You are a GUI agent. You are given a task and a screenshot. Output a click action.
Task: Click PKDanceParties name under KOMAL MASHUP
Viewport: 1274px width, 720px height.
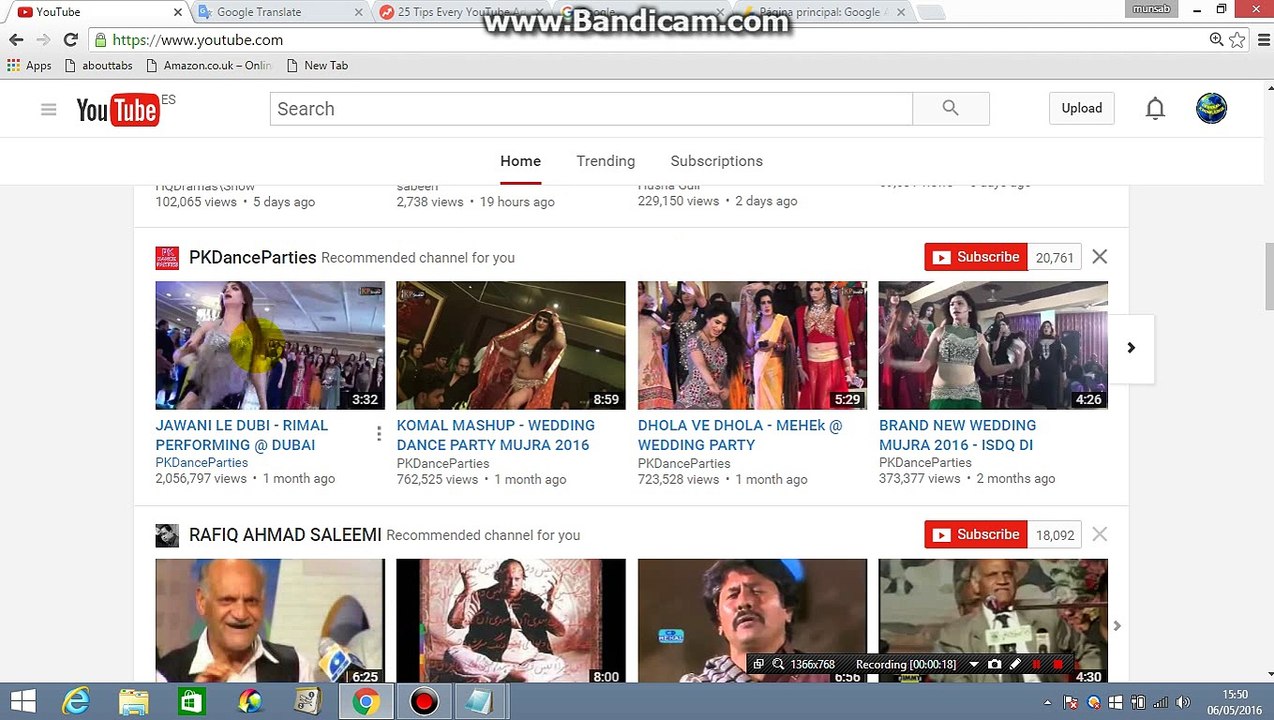tap(443, 463)
